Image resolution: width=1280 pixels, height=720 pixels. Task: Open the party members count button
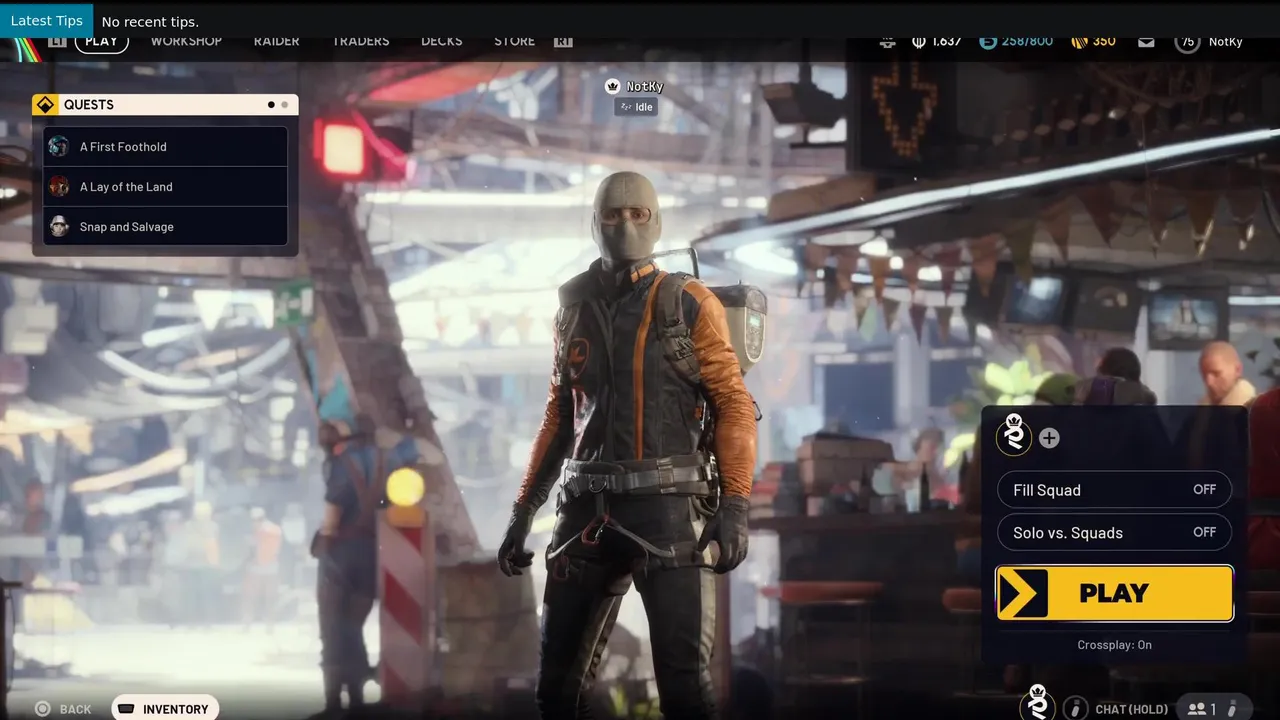(1213, 708)
